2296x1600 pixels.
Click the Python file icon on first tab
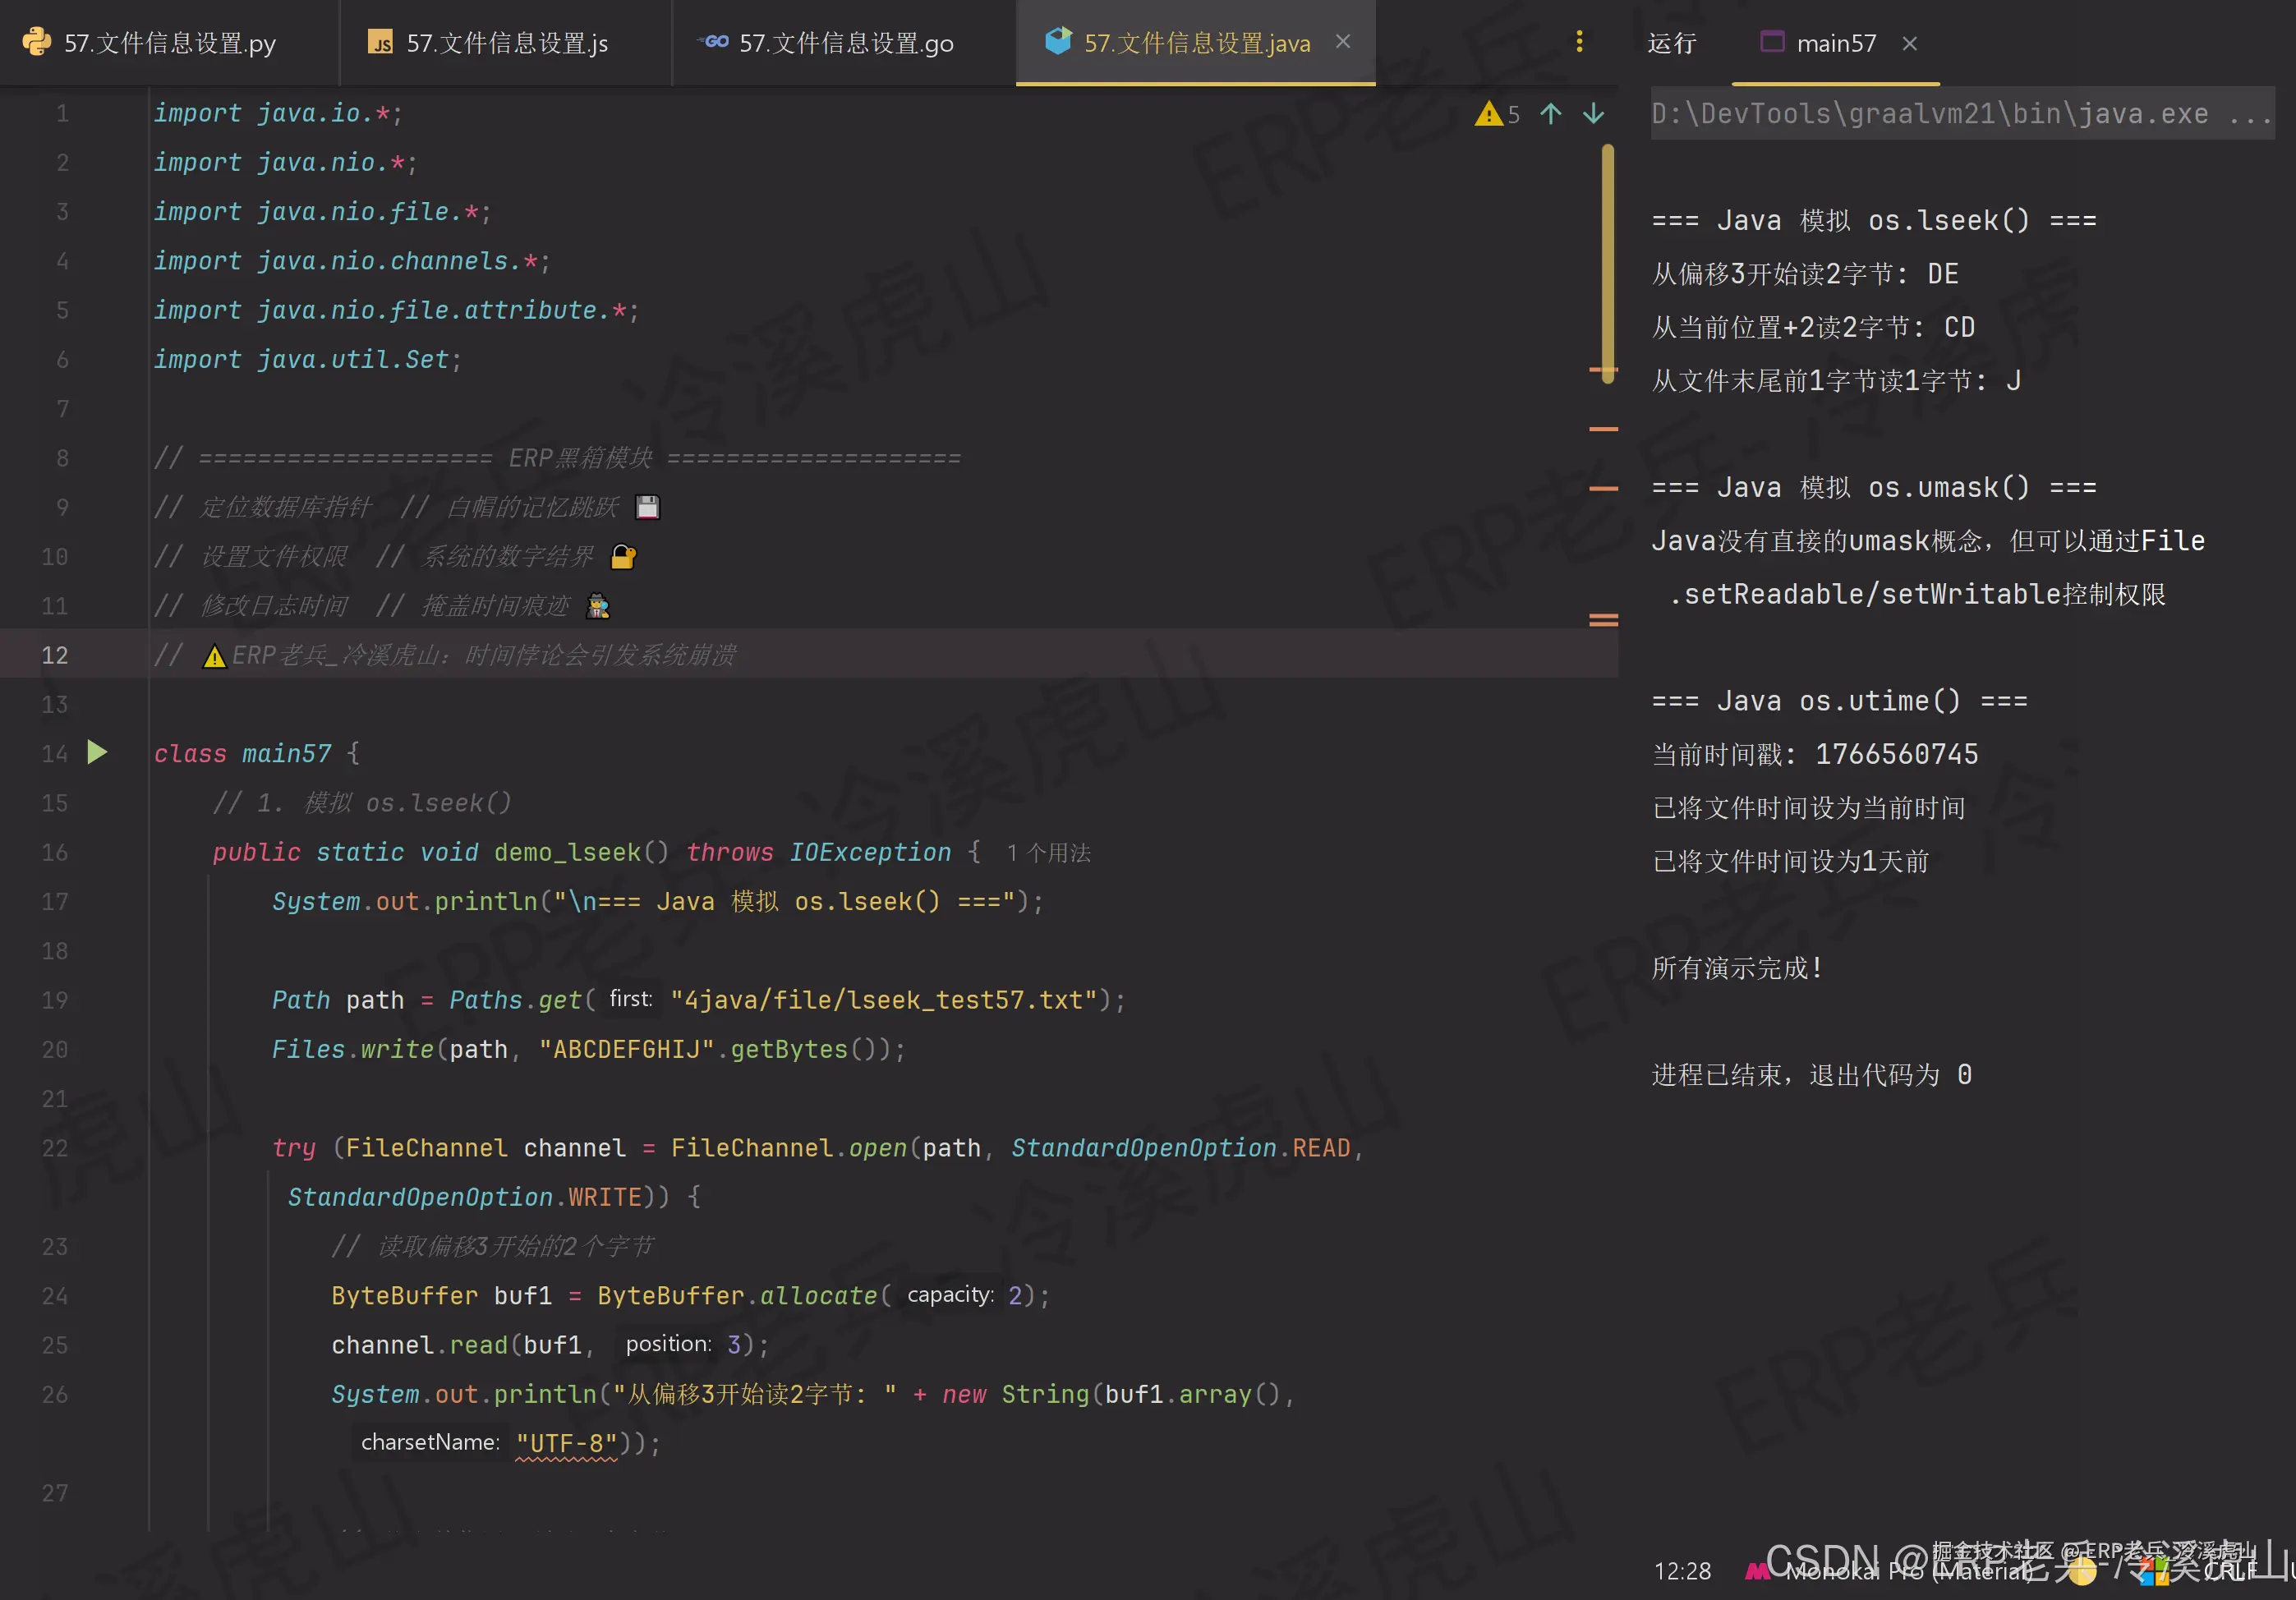click(36, 42)
